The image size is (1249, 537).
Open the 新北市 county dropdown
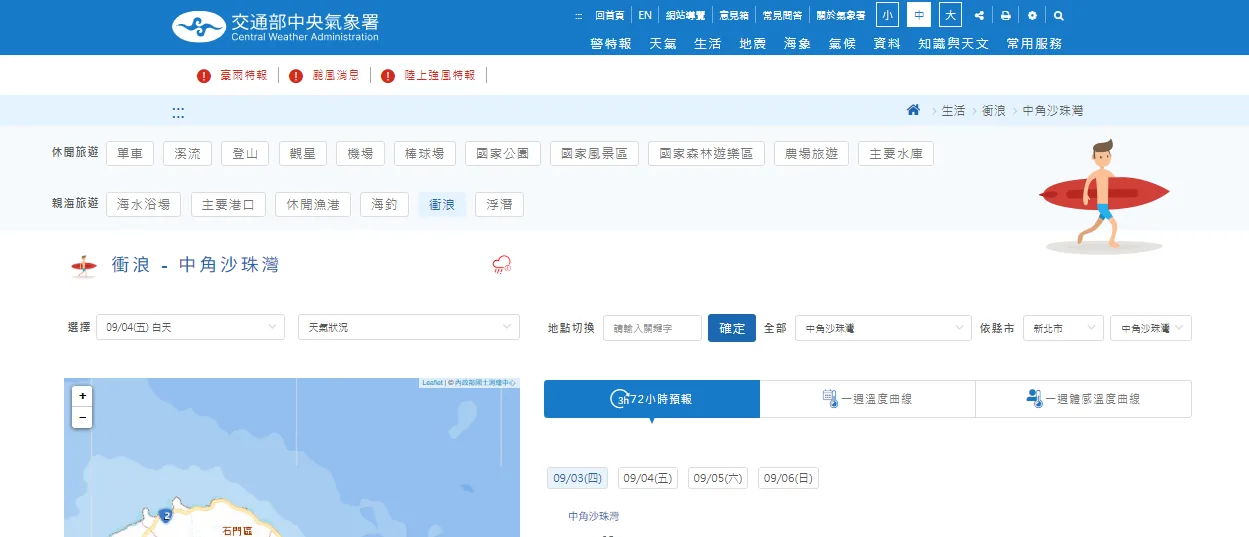(x=1063, y=328)
